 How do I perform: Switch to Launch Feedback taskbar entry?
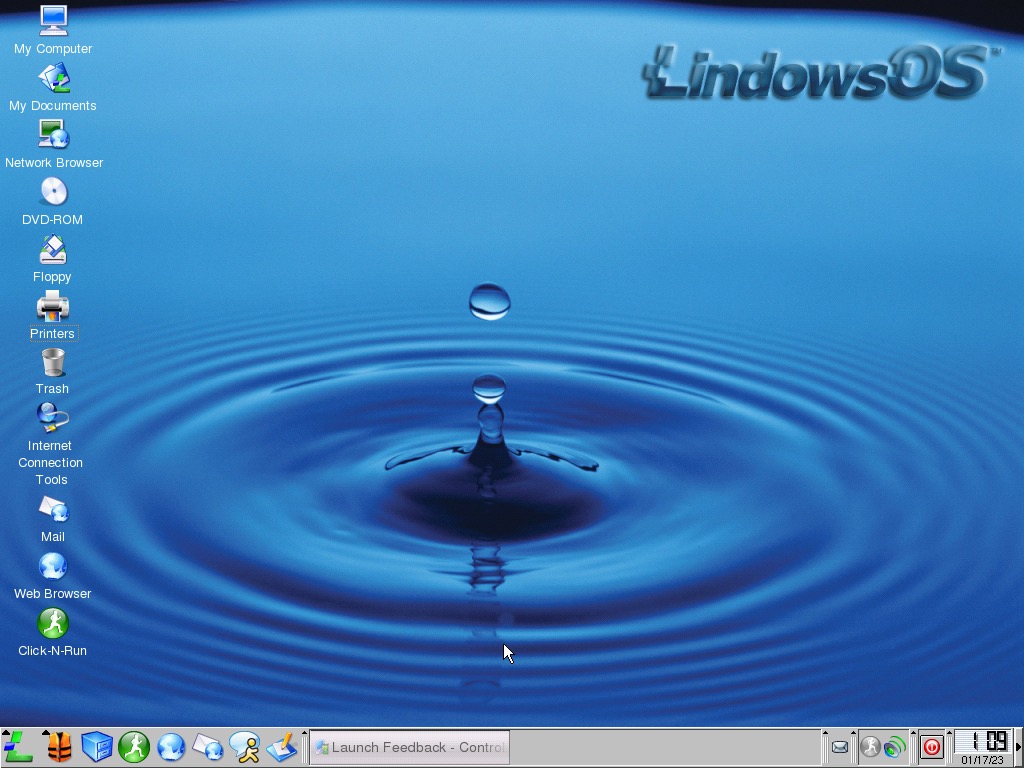410,747
